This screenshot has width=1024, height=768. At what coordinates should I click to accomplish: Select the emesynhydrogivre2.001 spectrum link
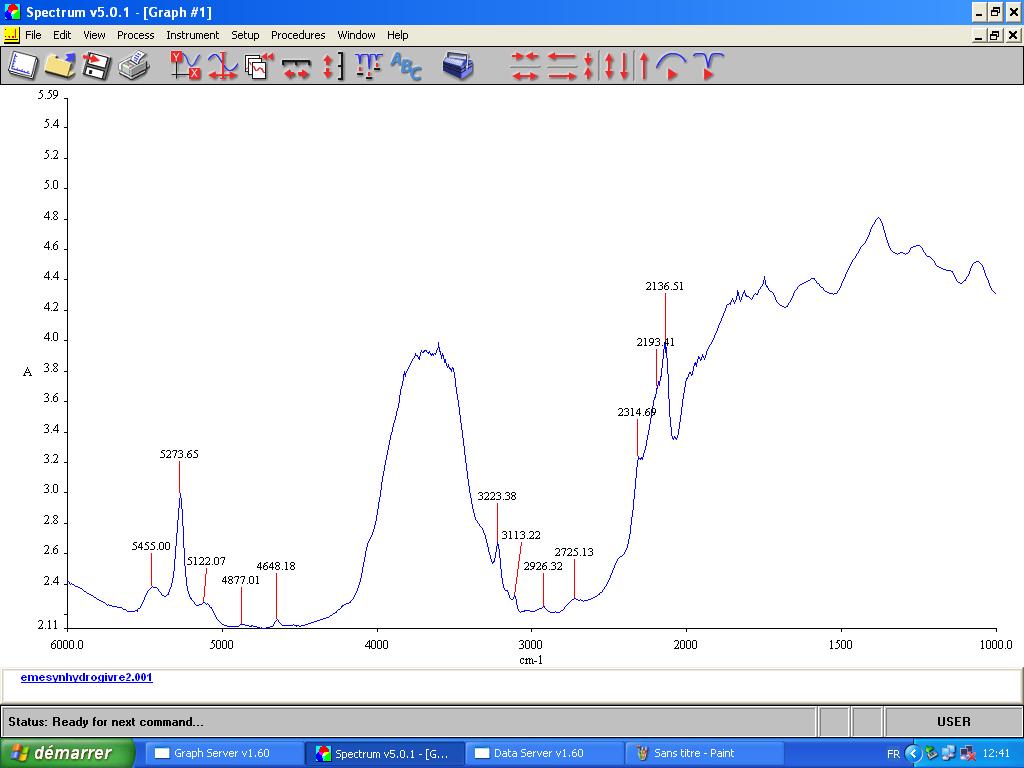86,677
